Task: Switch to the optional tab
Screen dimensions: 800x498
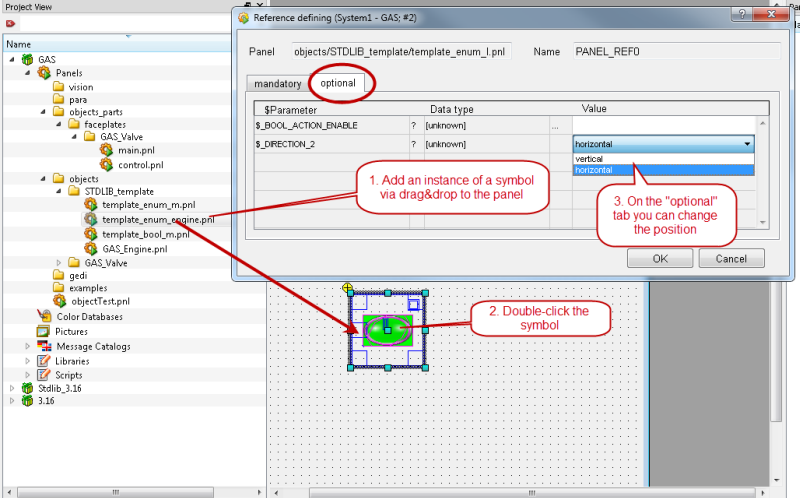Action: pyautogui.click(x=338, y=84)
